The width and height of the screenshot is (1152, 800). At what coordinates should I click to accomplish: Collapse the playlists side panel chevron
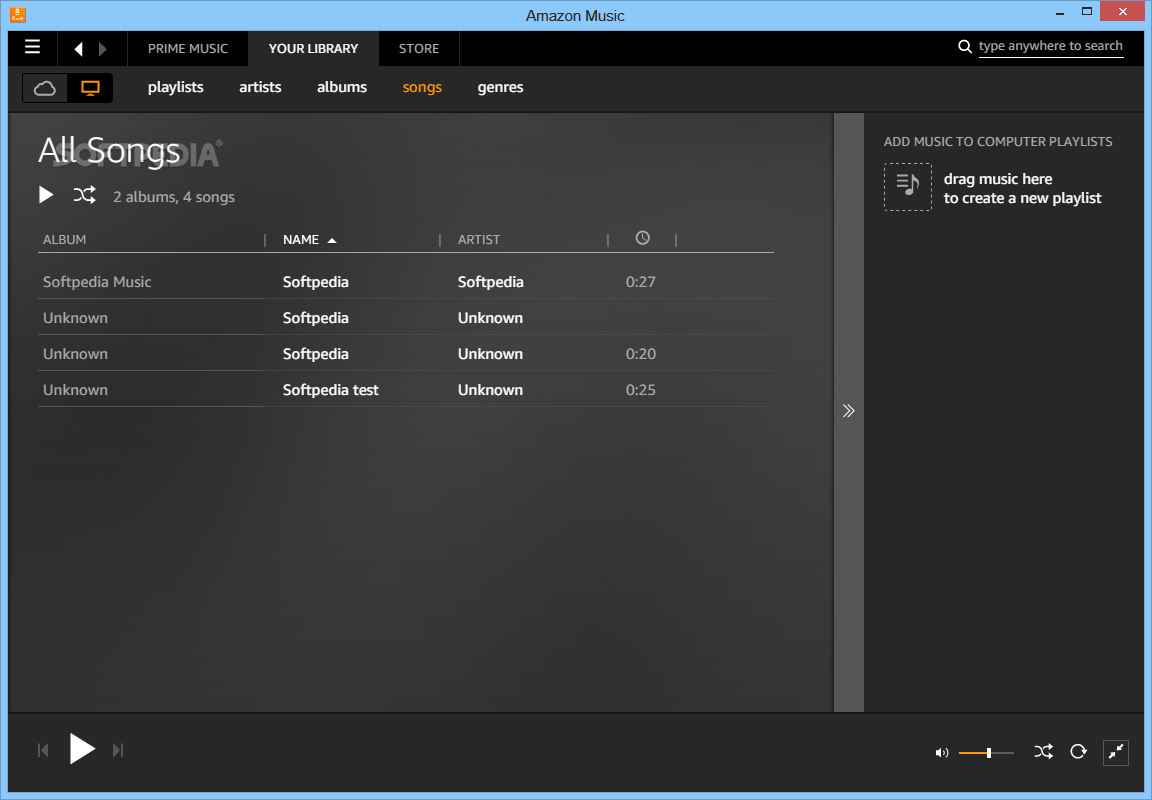849,411
